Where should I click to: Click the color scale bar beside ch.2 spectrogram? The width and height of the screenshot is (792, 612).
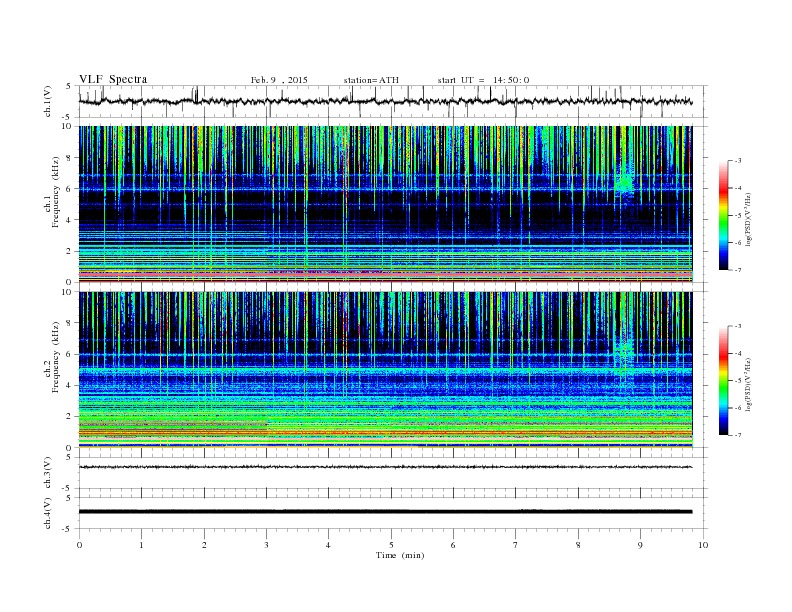pyautogui.click(x=723, y=380)
